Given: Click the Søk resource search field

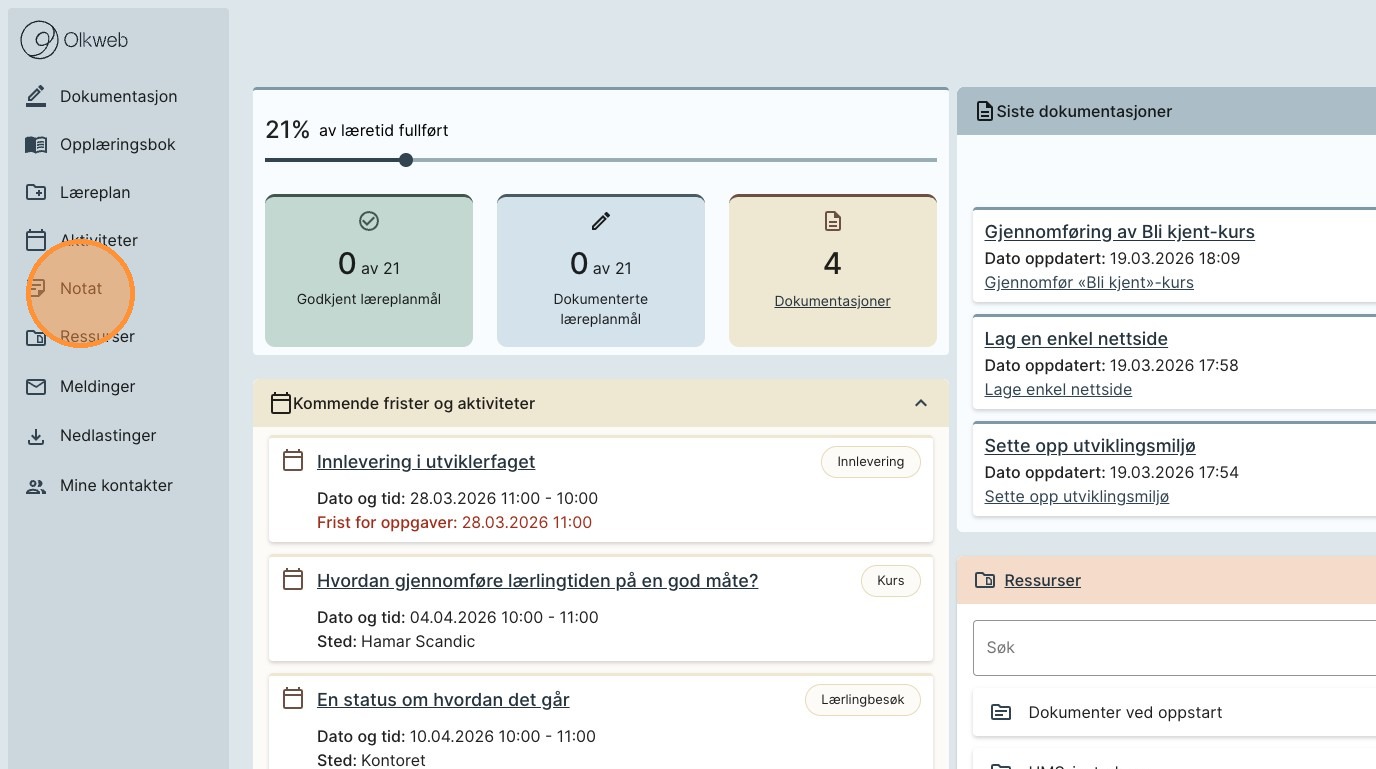Looking at the screenshot, I should [x=1170, y=647].
